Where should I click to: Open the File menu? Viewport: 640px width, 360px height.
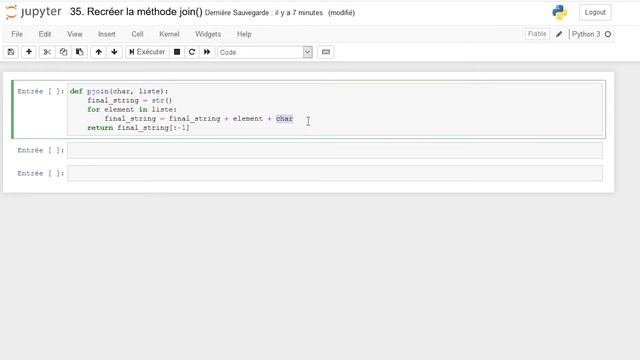click(17, 34)
